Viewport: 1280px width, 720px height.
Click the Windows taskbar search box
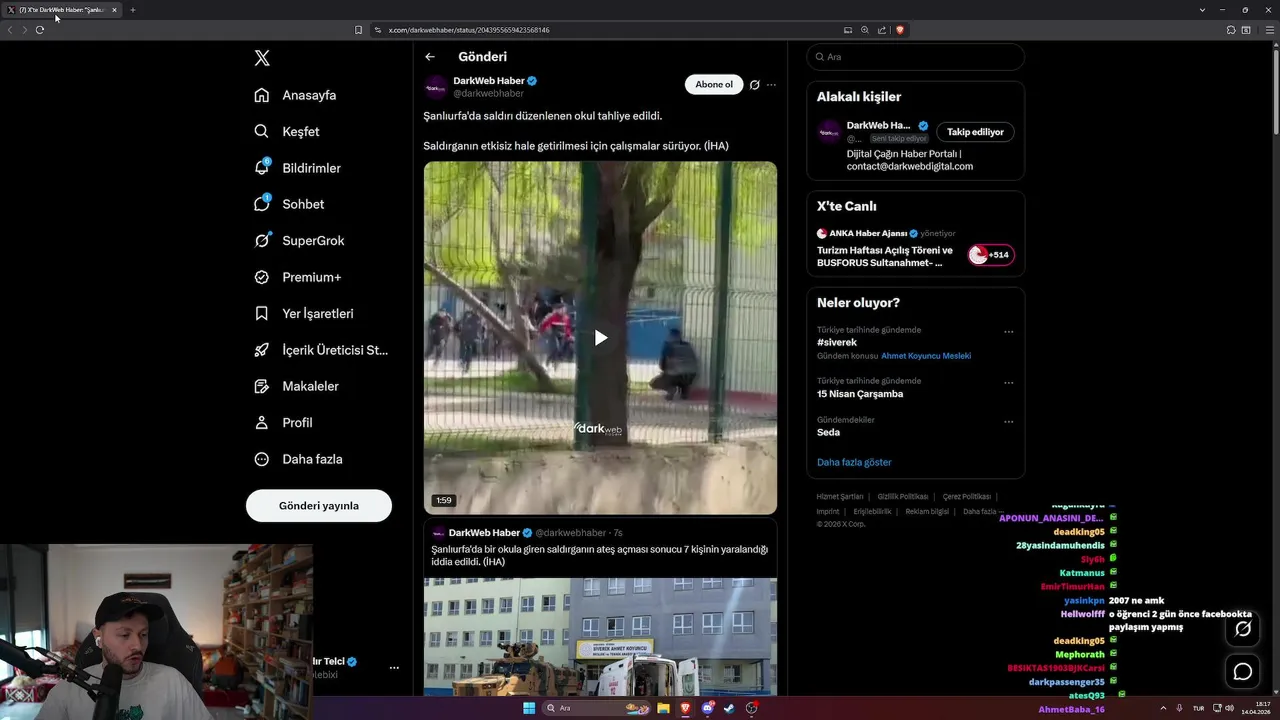click(x=595, y=708)
